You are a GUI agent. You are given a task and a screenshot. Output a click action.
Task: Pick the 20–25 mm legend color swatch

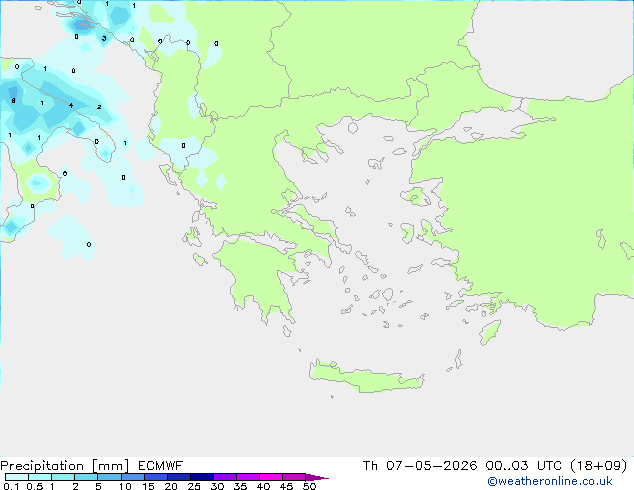point(179,477)
